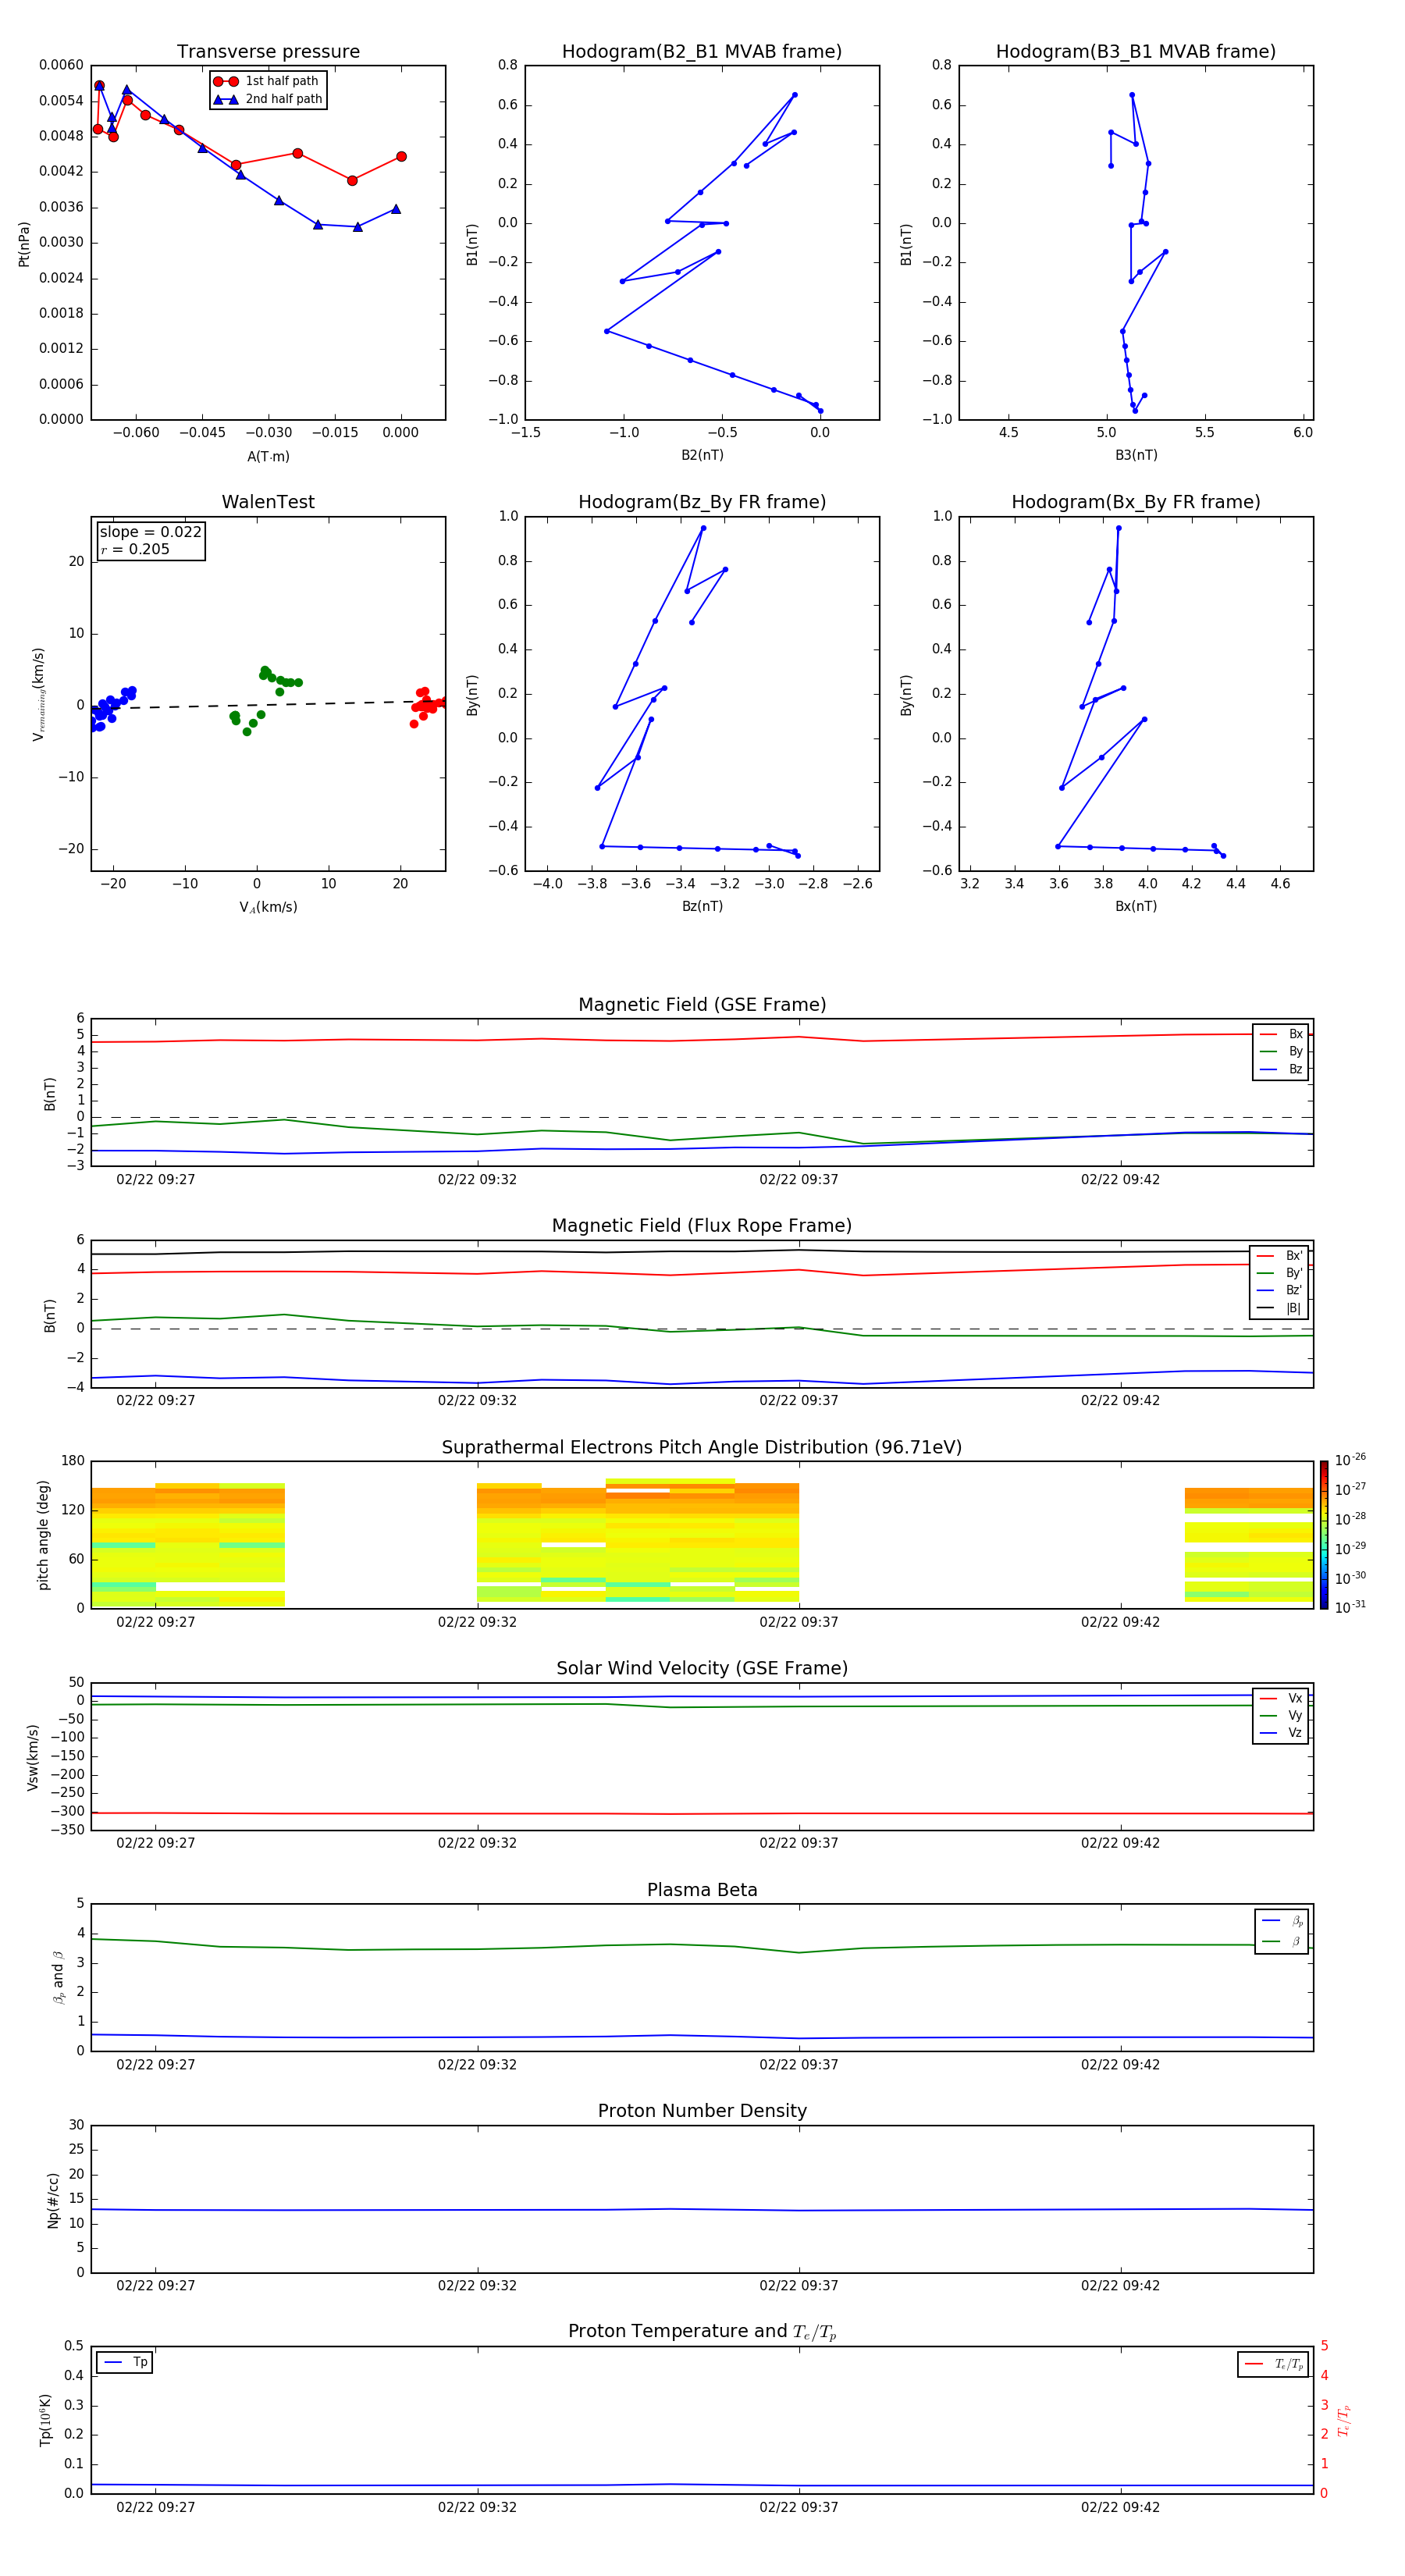Click the 'B3(nT)' x-axis label
Screen dimensions: 1405x2576
coord(1136,455)
